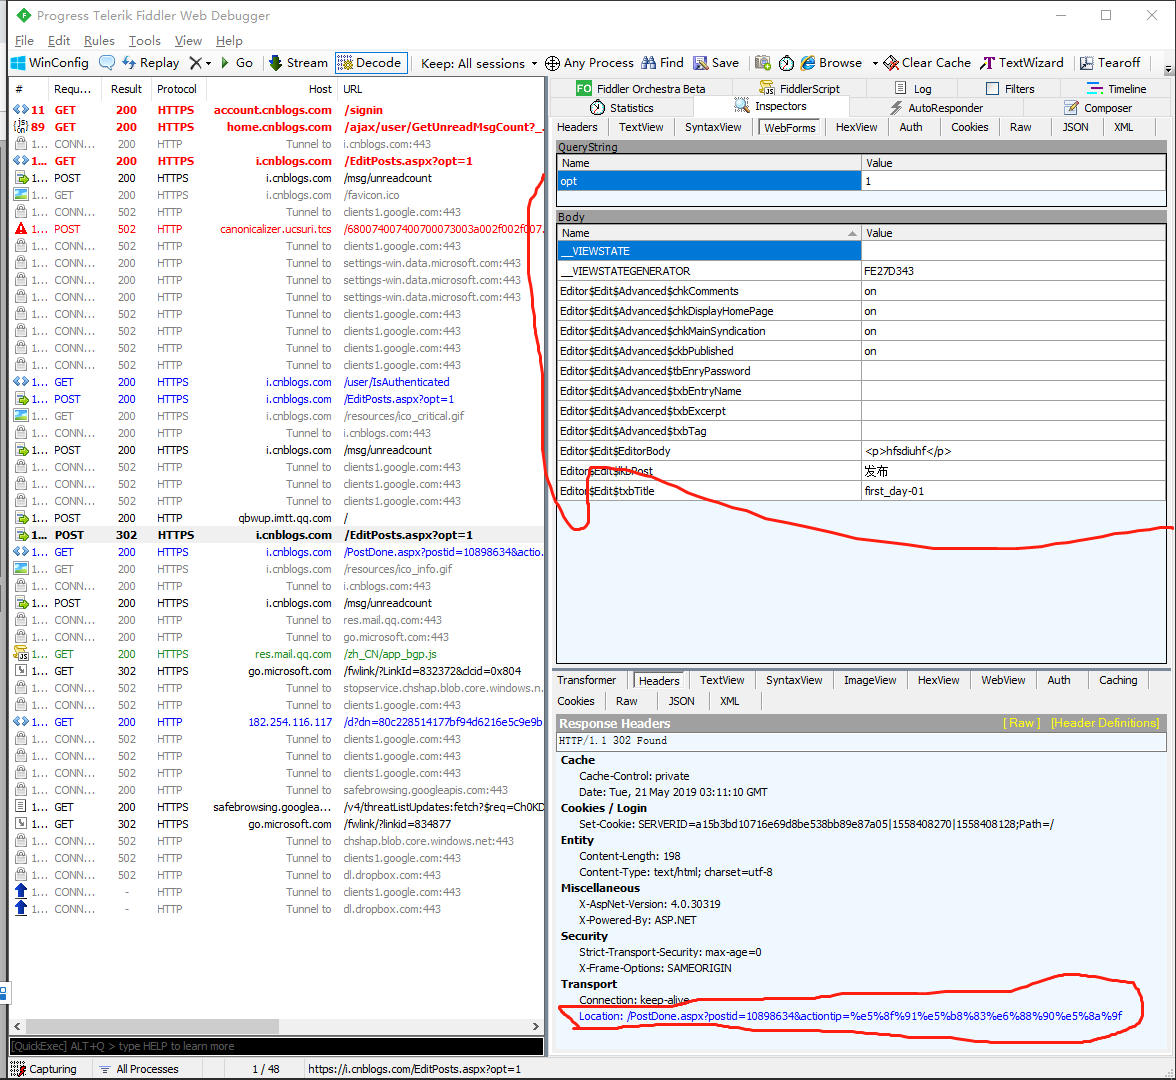Click the Save sessions toolbar icon
Viewport: 1176px width, 1080px height.
click(716, 63)
